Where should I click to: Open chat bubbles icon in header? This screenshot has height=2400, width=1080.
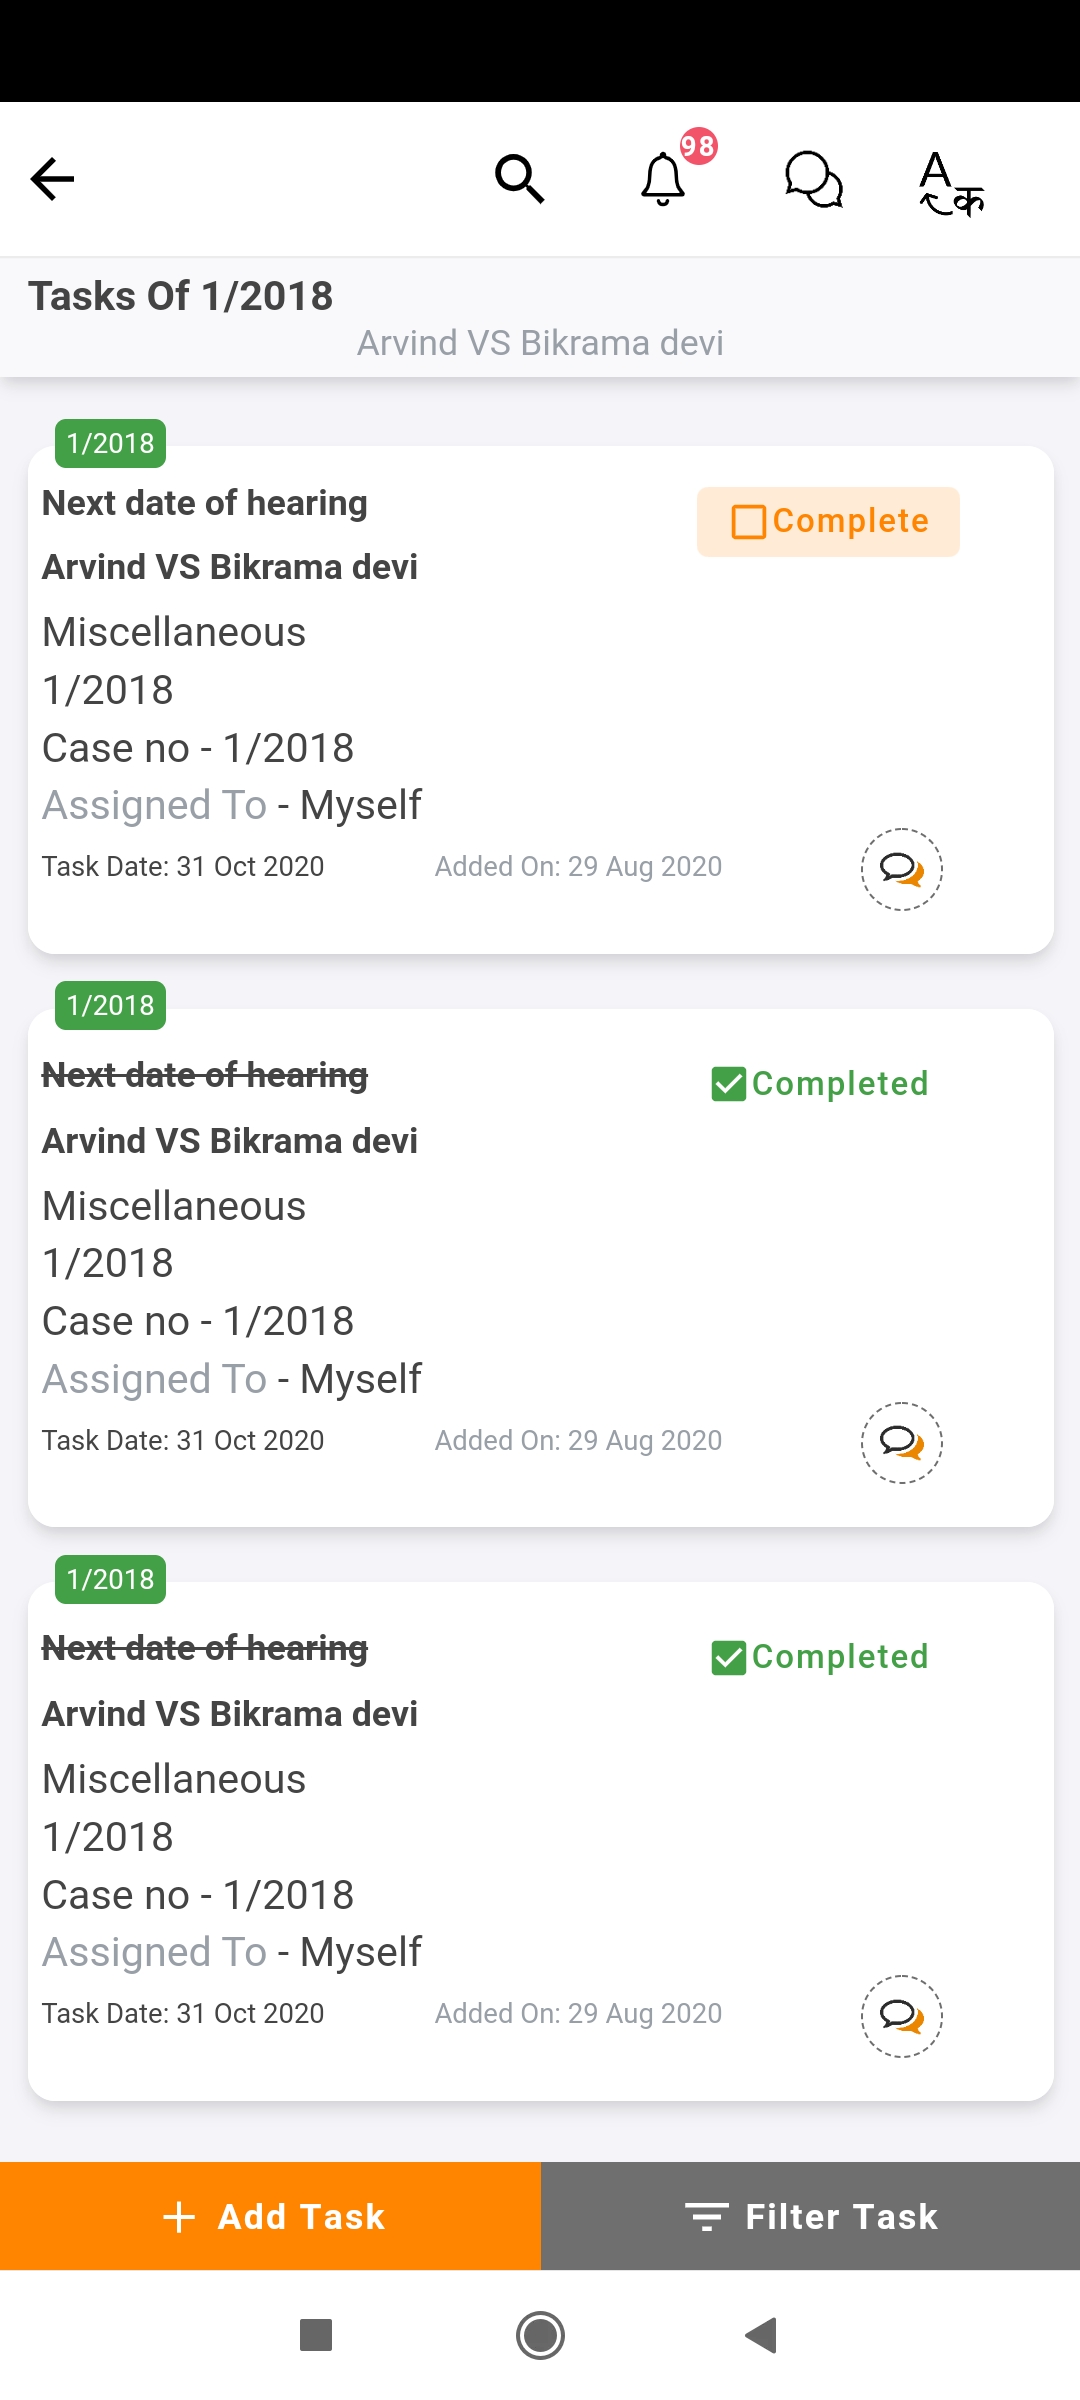813,180
